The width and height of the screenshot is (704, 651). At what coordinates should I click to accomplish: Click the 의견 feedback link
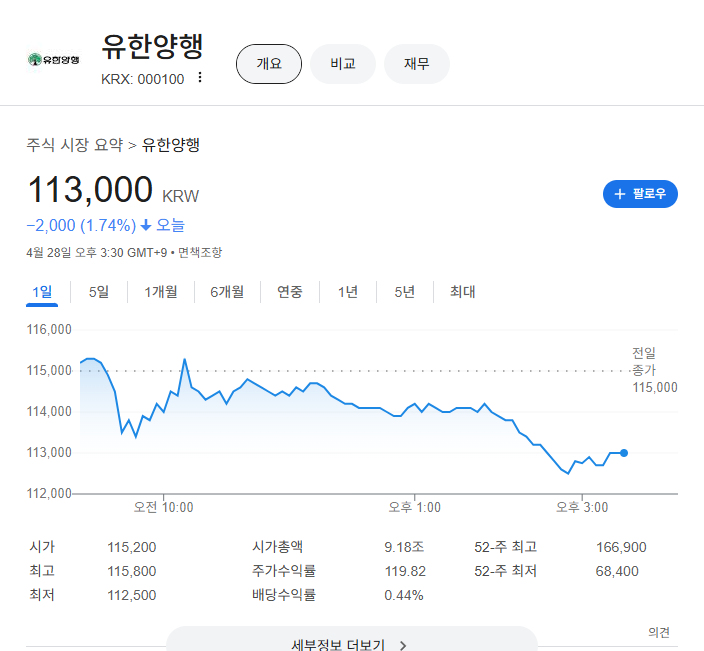(x=659, y=632)
